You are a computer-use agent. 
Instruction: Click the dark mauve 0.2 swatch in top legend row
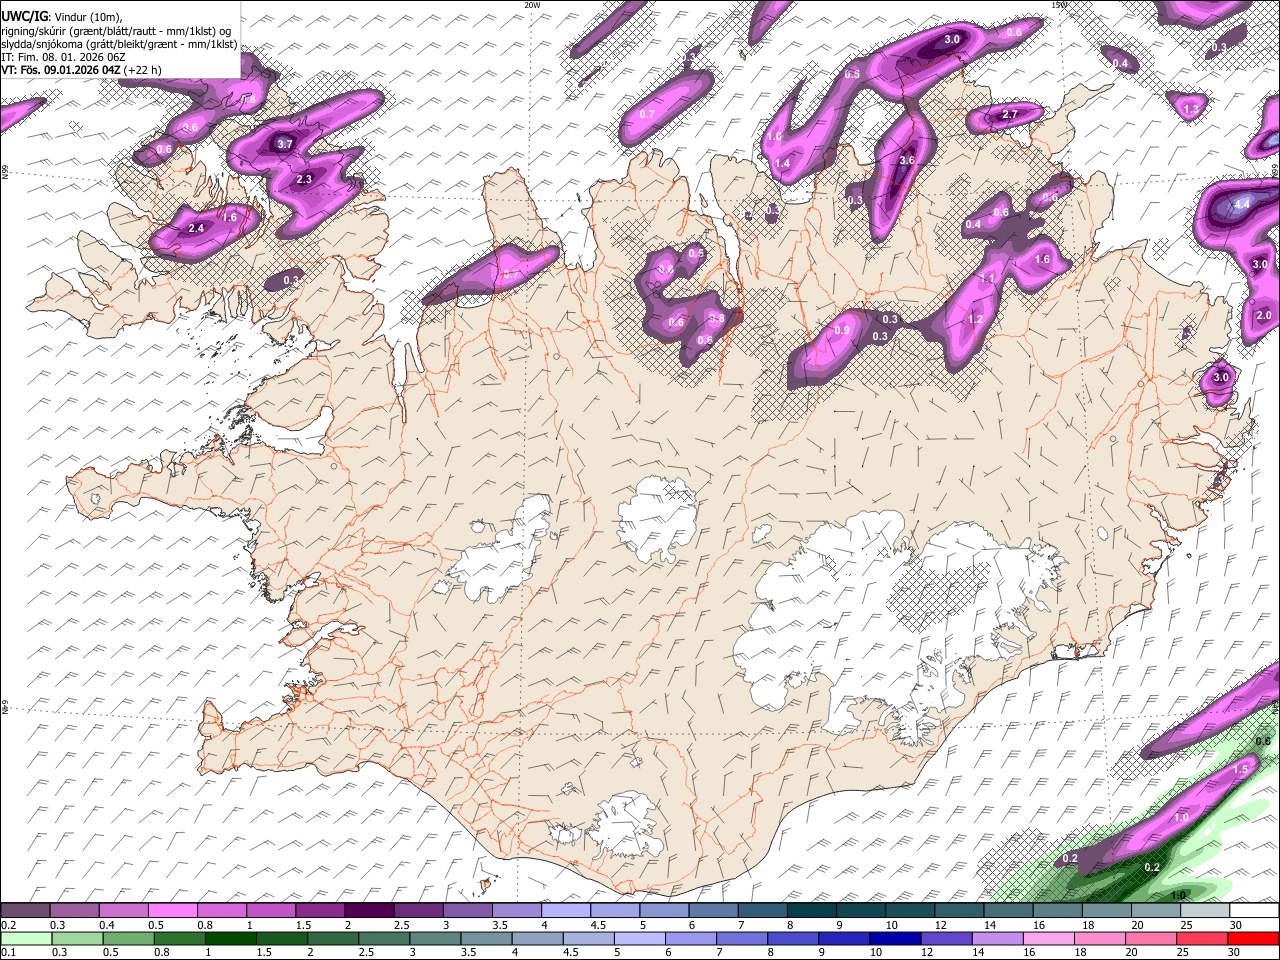point(25,911)
